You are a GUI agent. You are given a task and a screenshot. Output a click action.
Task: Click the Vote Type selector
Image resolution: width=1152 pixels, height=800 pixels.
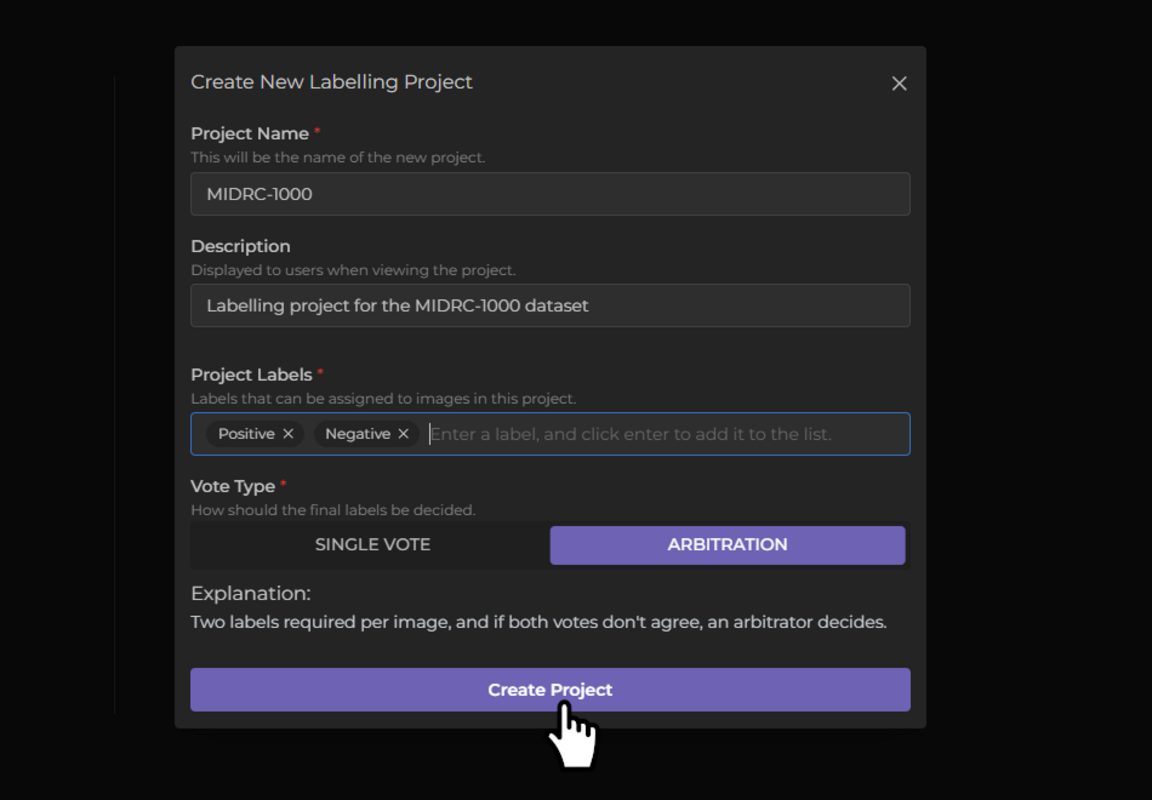tap(550, 544)
